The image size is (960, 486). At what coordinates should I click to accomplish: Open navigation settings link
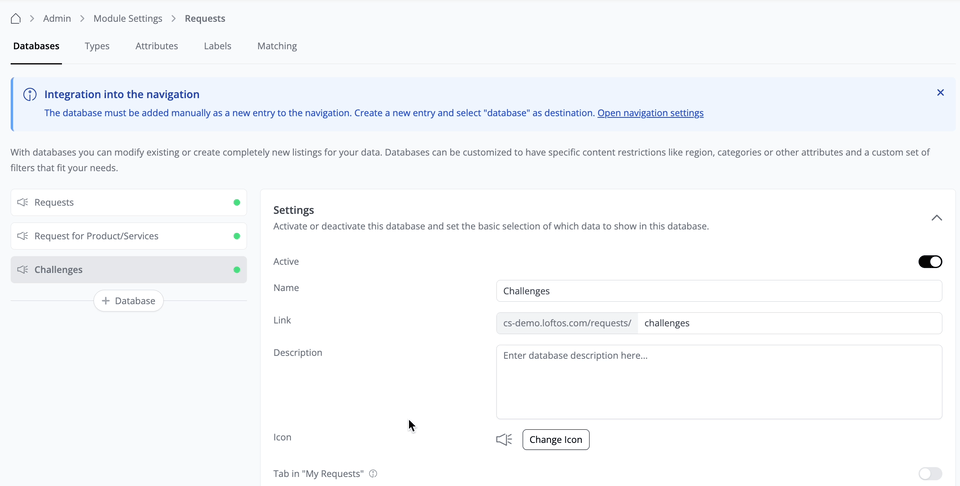[x=650, y=113]
